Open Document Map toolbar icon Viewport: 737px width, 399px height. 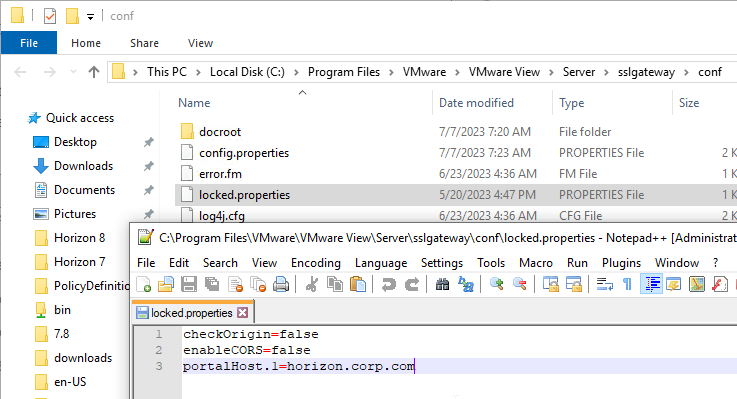697,285
